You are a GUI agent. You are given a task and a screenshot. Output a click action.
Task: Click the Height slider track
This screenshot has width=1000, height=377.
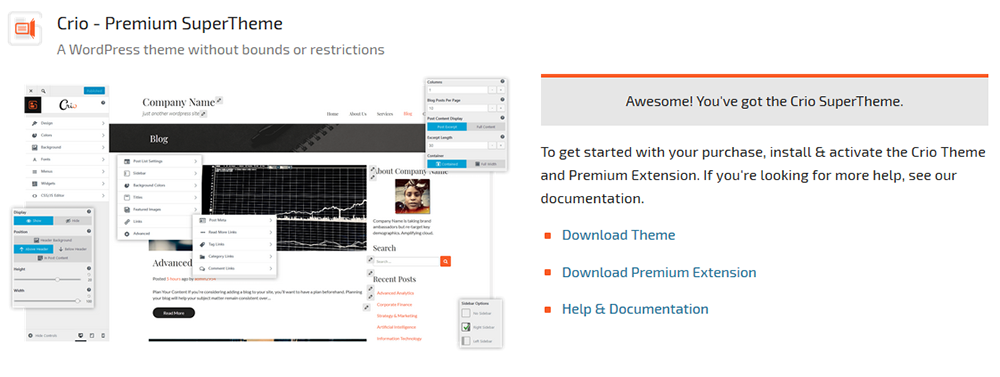pos(47,279)
